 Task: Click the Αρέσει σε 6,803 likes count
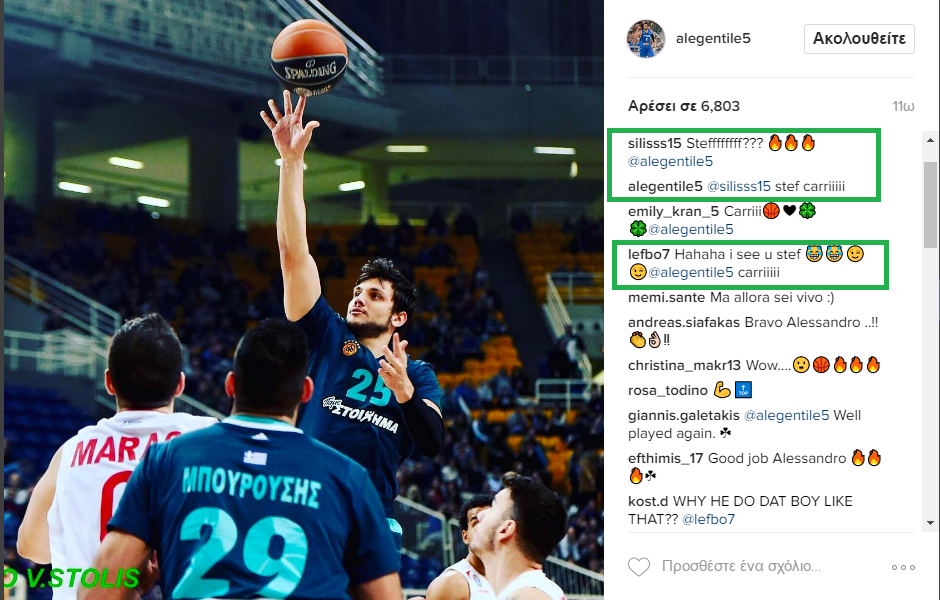(x=683, y=106)
